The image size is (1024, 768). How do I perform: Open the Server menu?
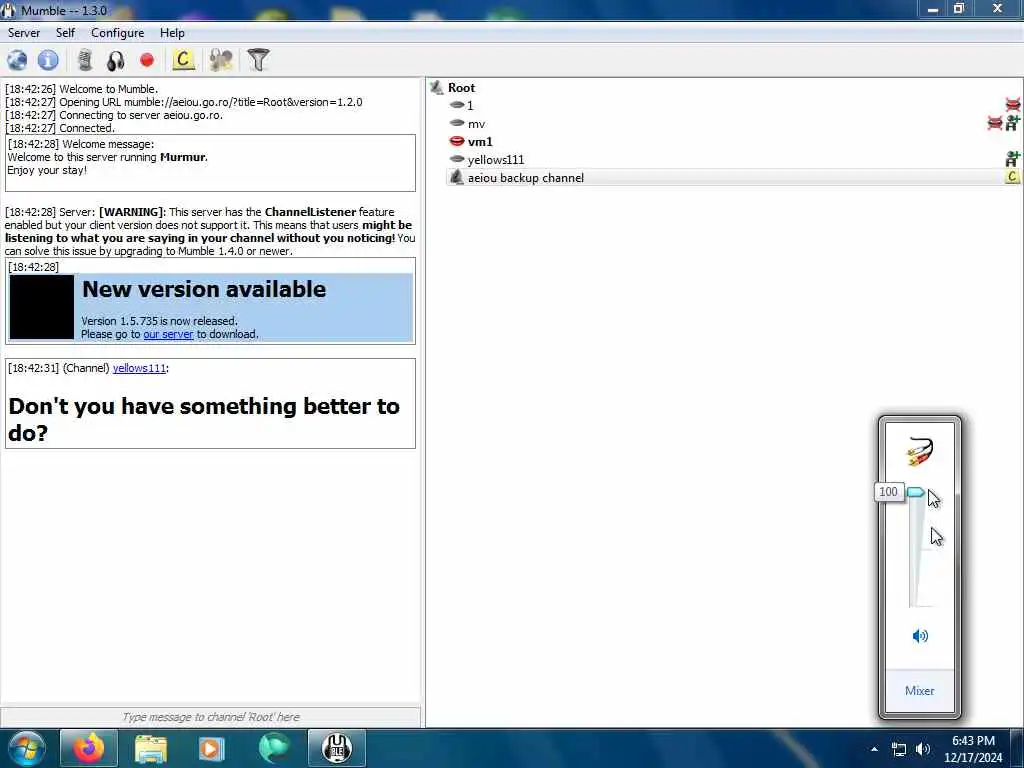coord(24,33)
